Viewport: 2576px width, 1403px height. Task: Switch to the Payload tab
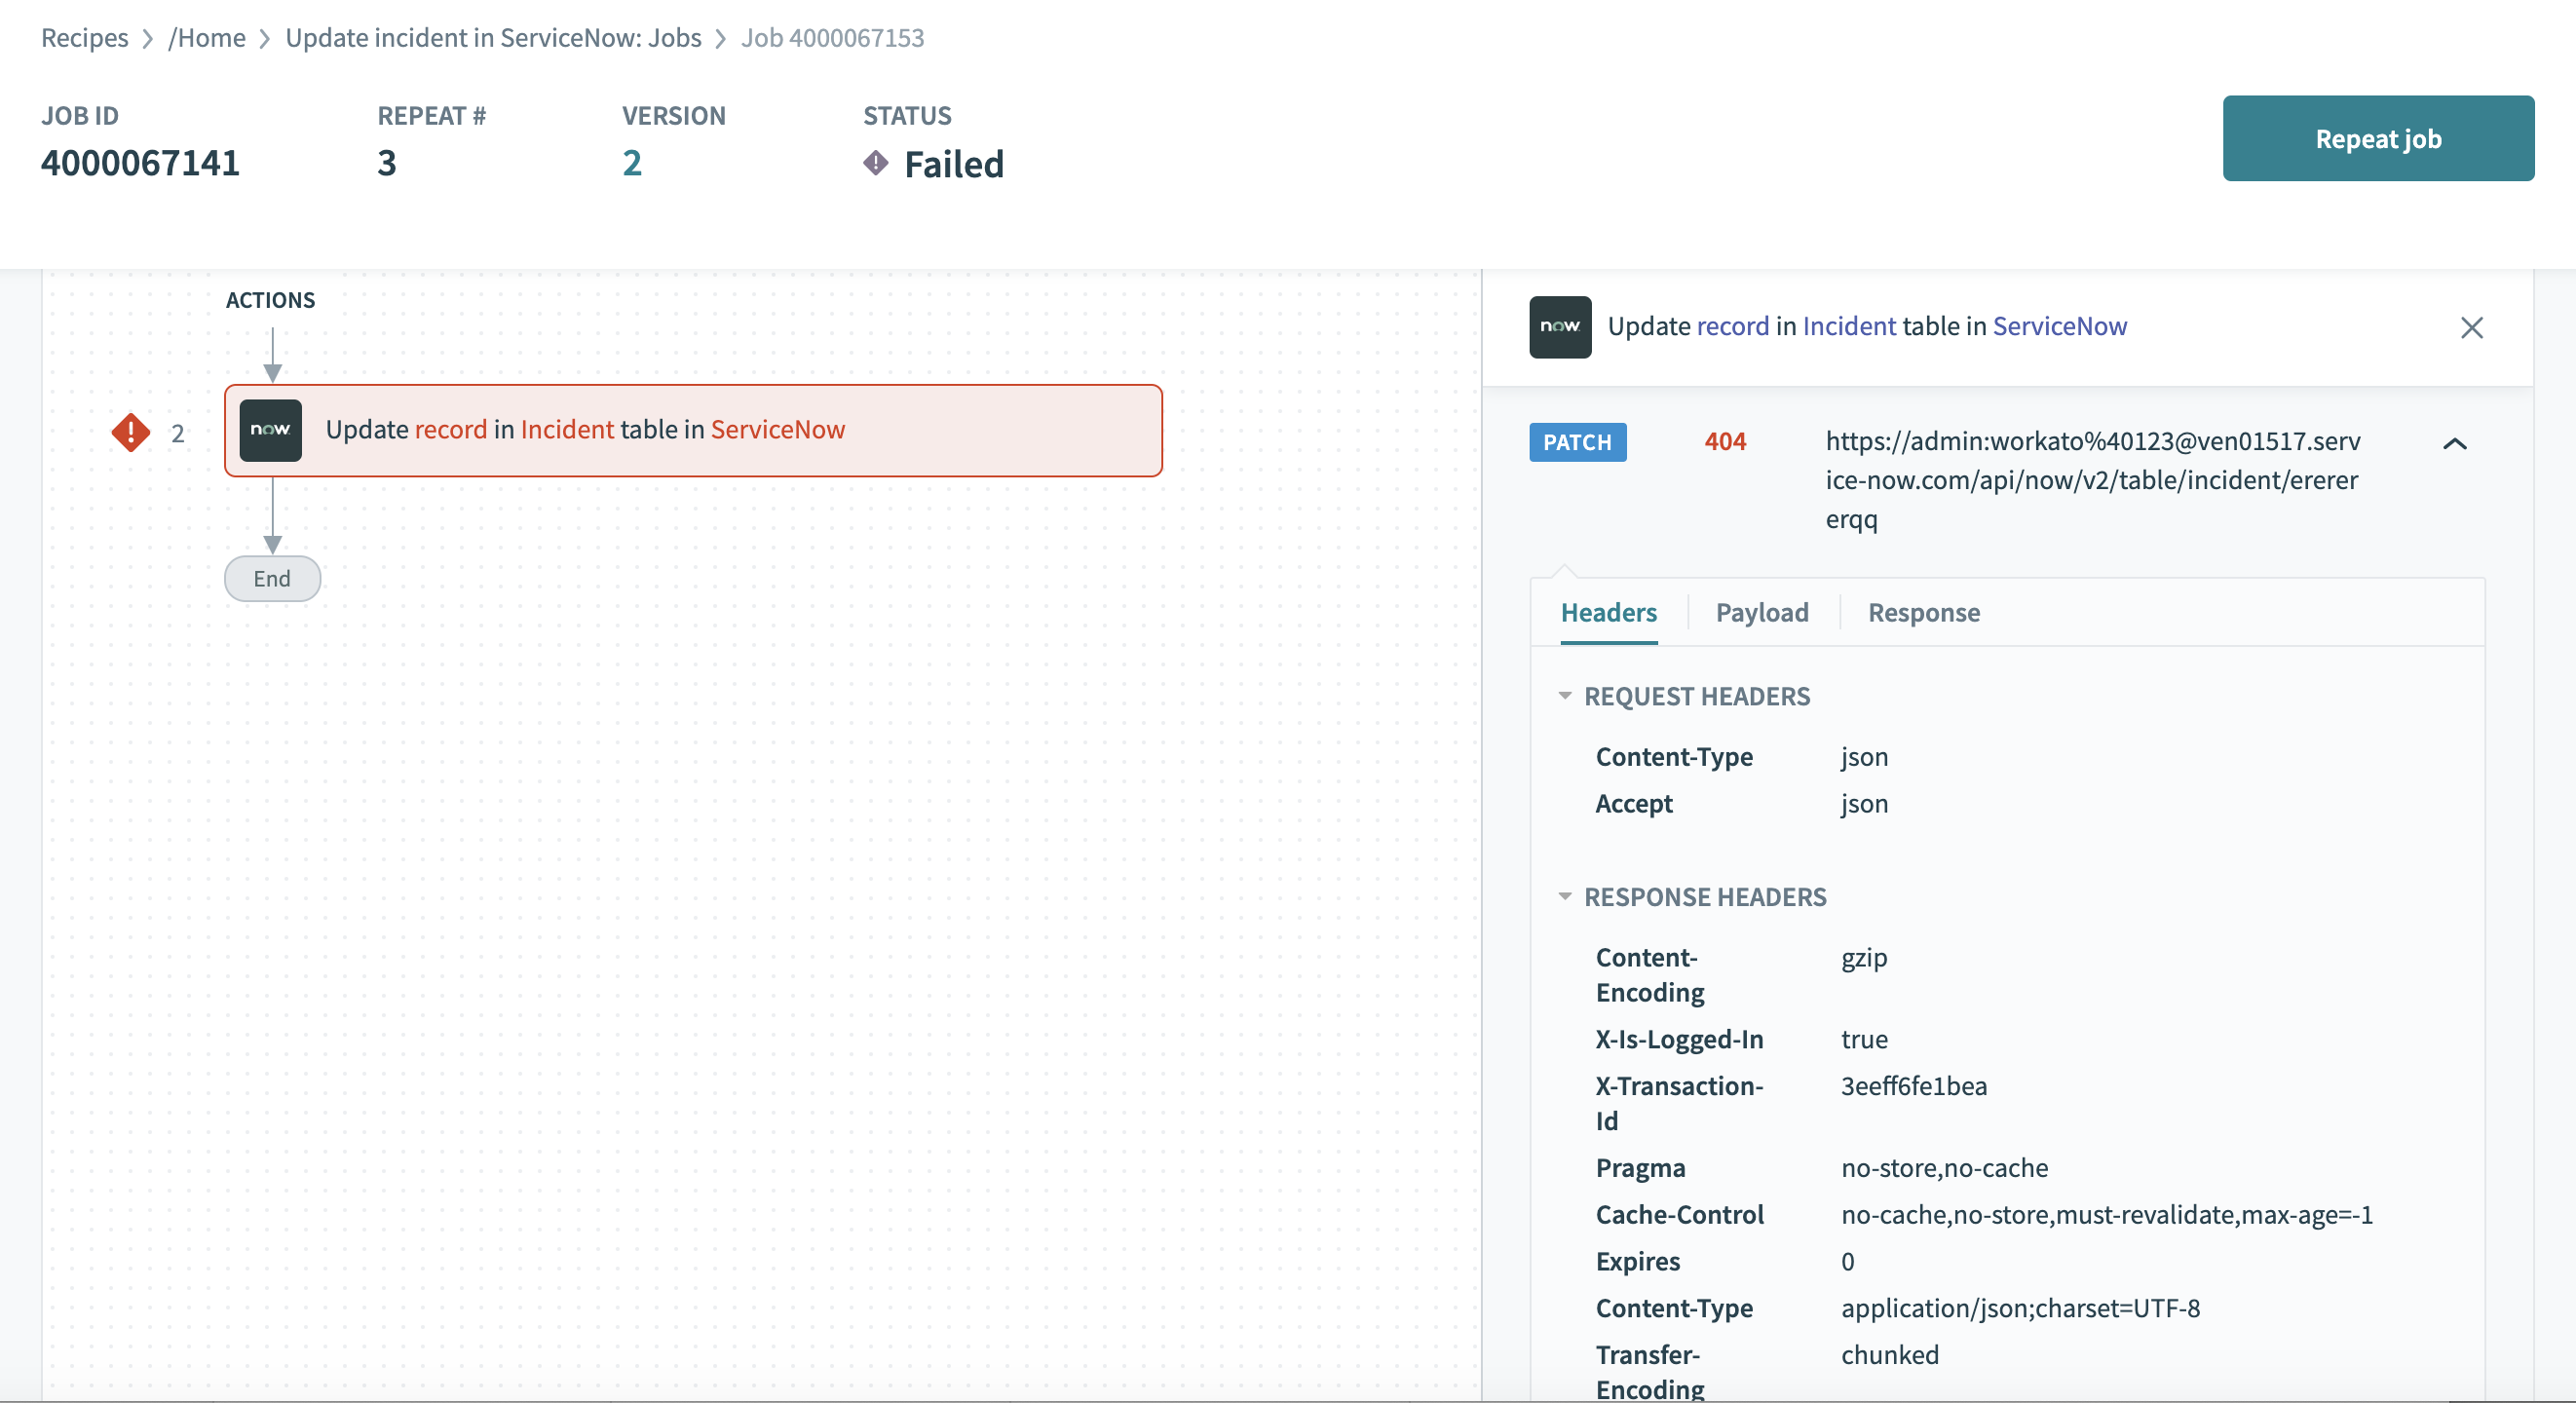tap(1761, 612)
